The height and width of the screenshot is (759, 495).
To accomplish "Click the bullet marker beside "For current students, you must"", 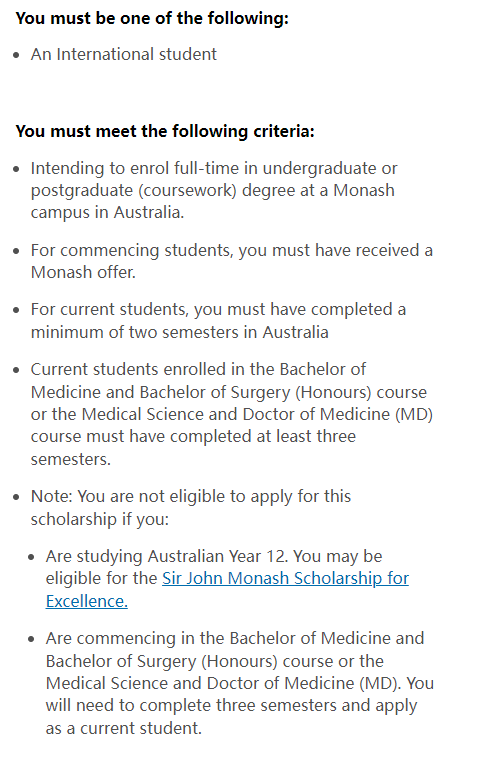I will click(17, 310).
